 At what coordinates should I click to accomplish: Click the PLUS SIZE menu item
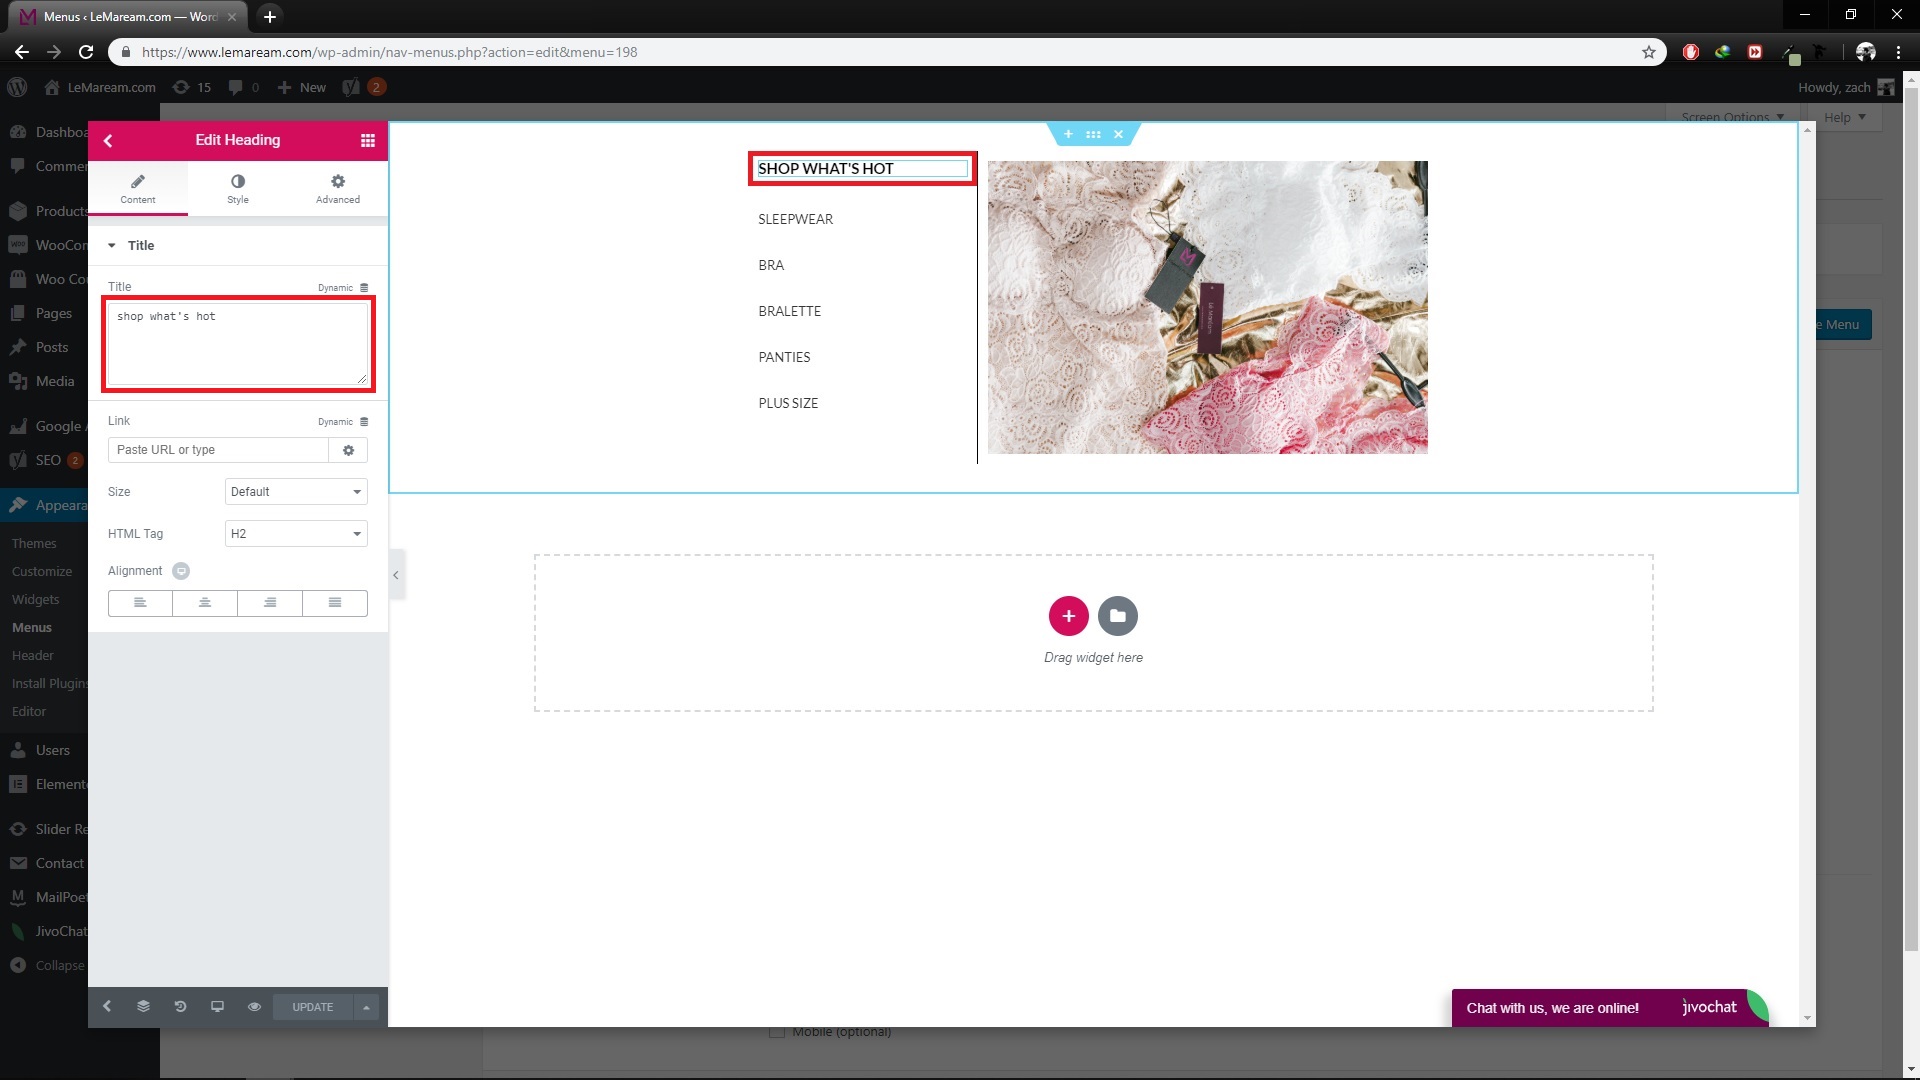pyautogui.click(x=788, y=403)
